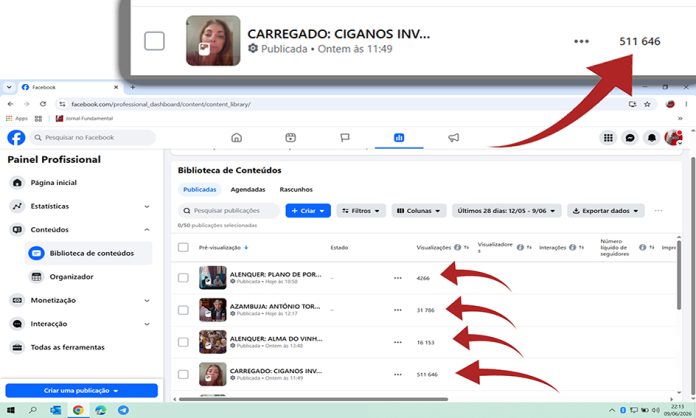
Task: Open the account profile picture menu
Action: 673,138
